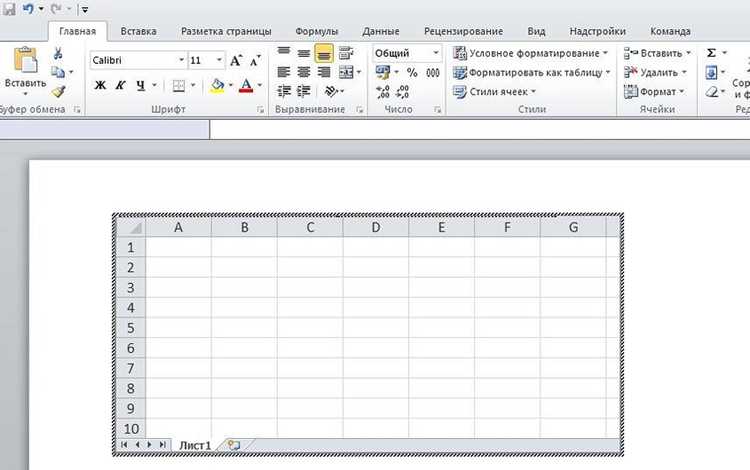Screen dimensions: 750x470
Task: Open the Разметка страницы tab
Action: (x=226, y=31)
